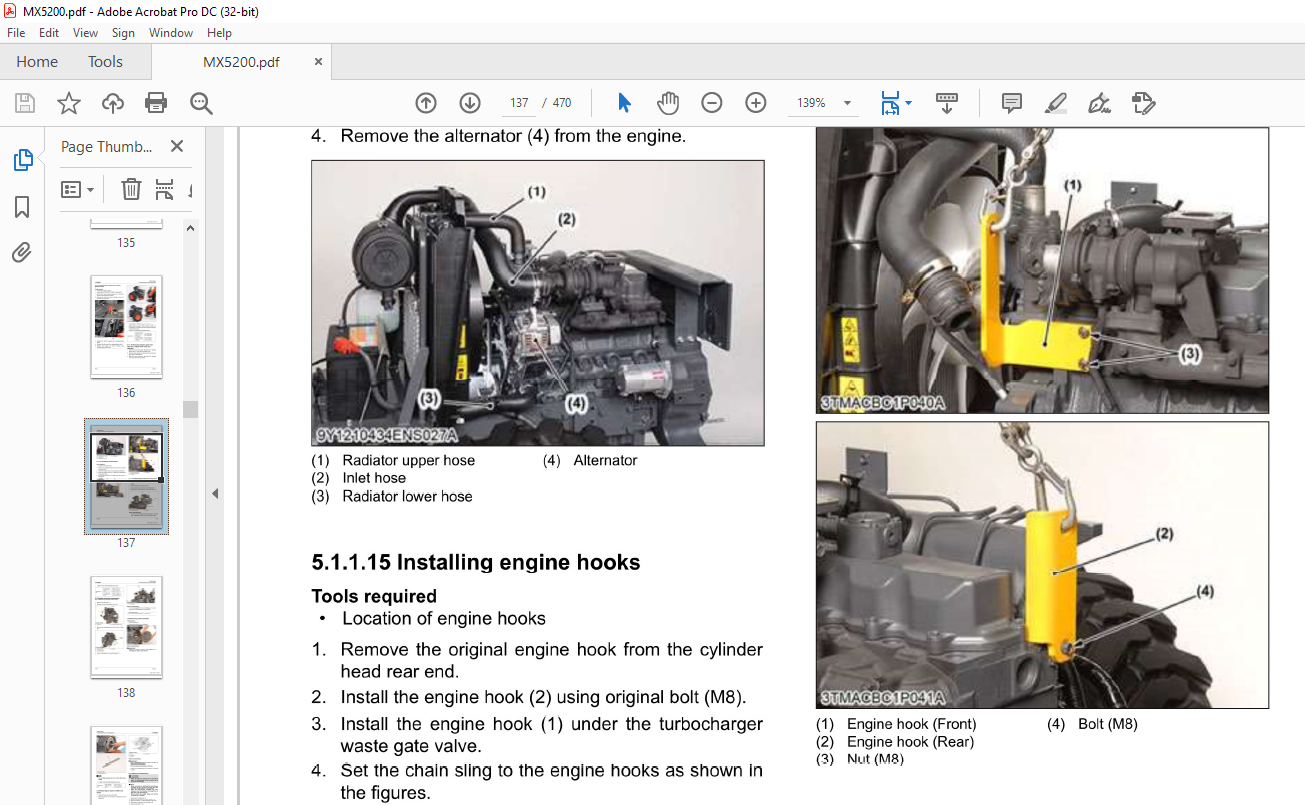This screenshot has height=805, width=1305.
Task: Select page 138 thumbnail
Action: point(126,627)
